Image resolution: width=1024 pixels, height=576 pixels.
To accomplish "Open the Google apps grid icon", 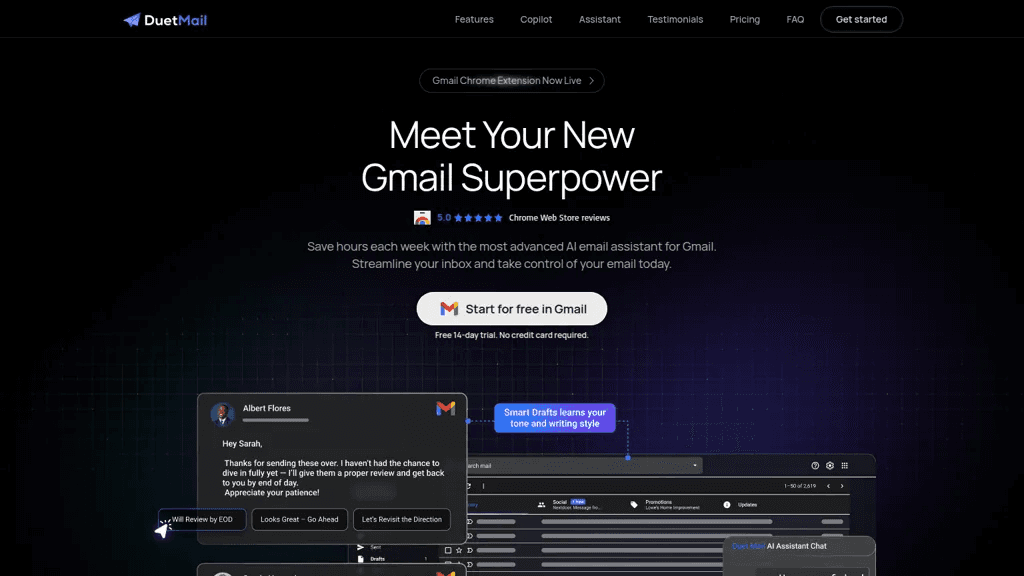I will point(844,466).
